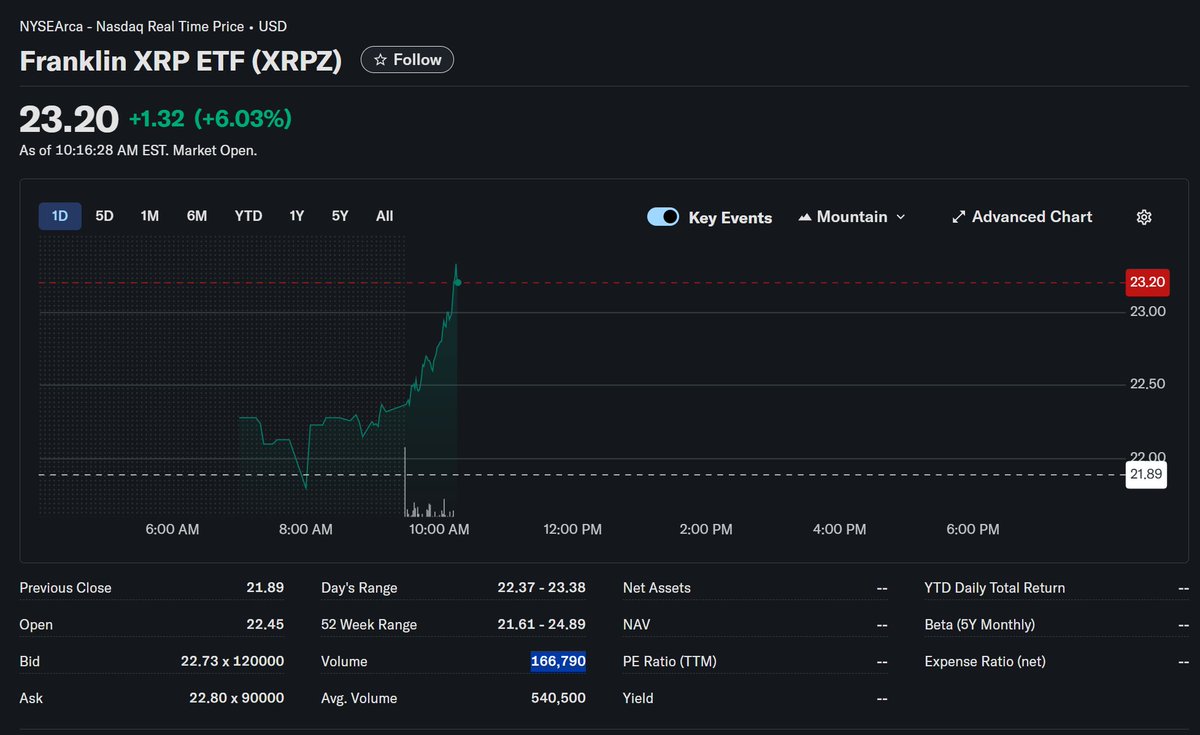Select the 6M time range
The height and width of the screenshot is (735, 1200).
pyautogui.click(x=197, y=216)
